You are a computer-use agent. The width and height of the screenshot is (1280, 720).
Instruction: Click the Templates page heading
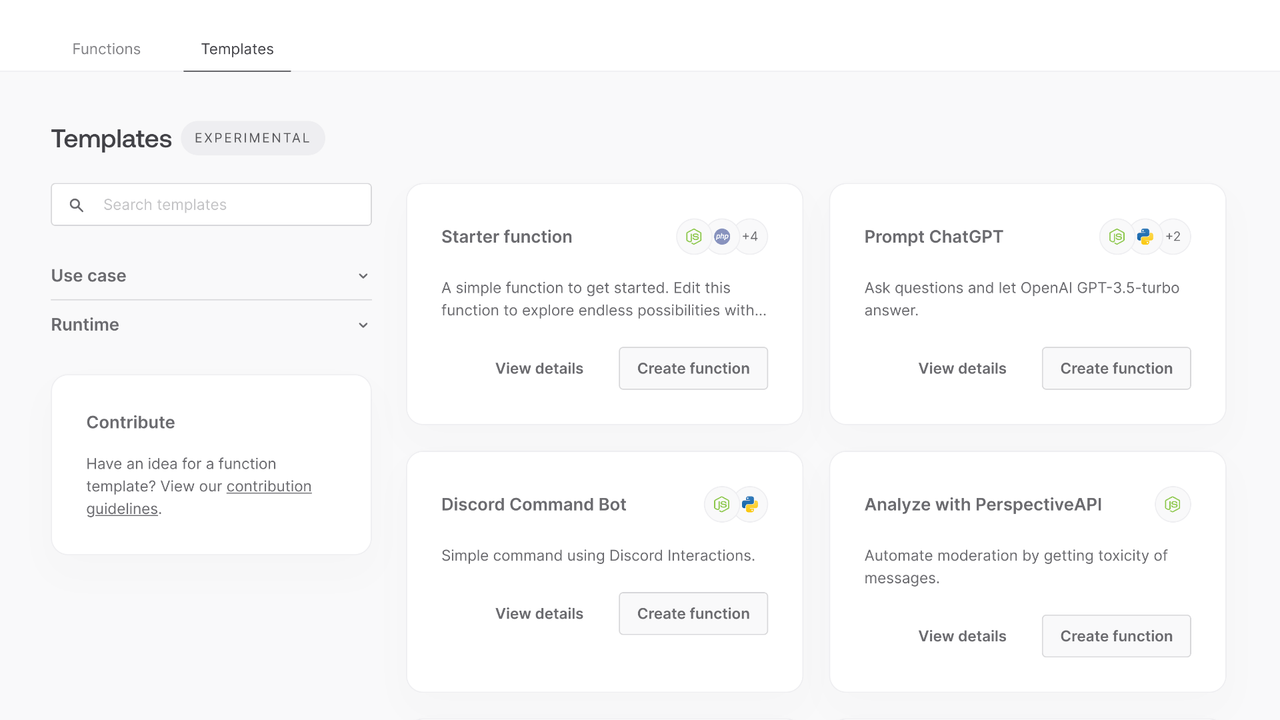(111, 139)
